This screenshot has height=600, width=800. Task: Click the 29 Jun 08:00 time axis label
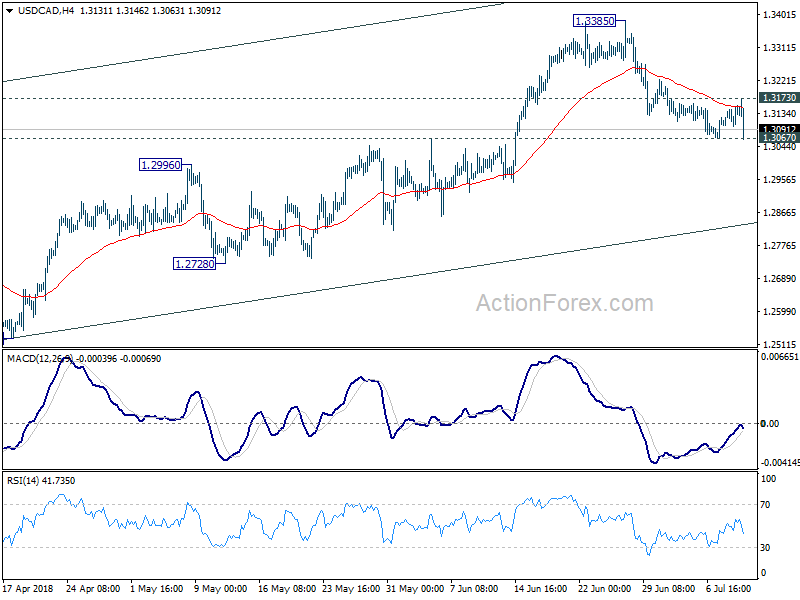click(x=668, y=589)
